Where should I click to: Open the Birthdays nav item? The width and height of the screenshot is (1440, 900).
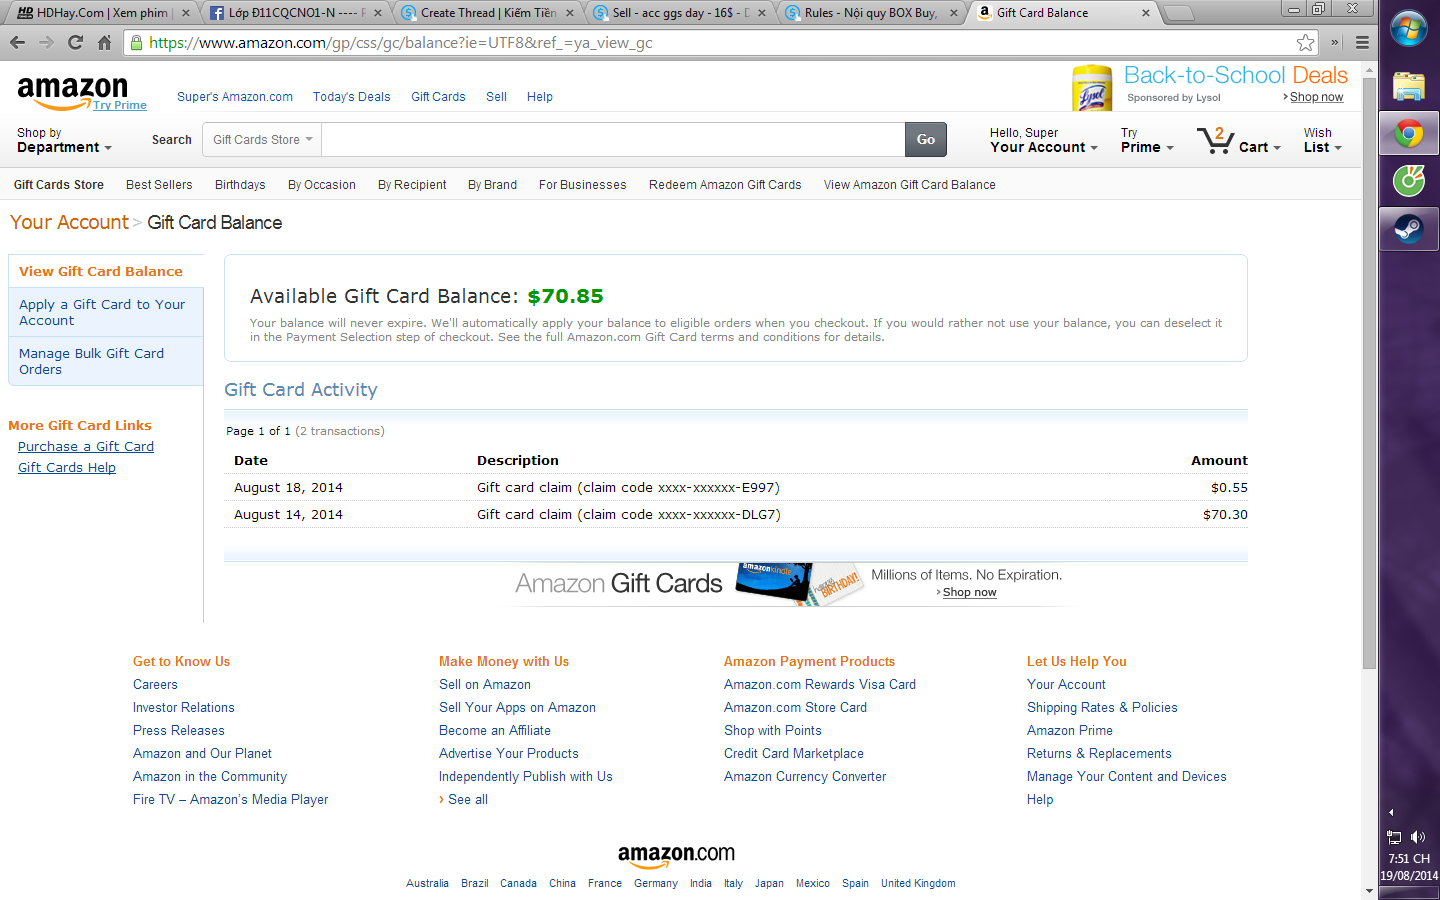tap(240, 185)
